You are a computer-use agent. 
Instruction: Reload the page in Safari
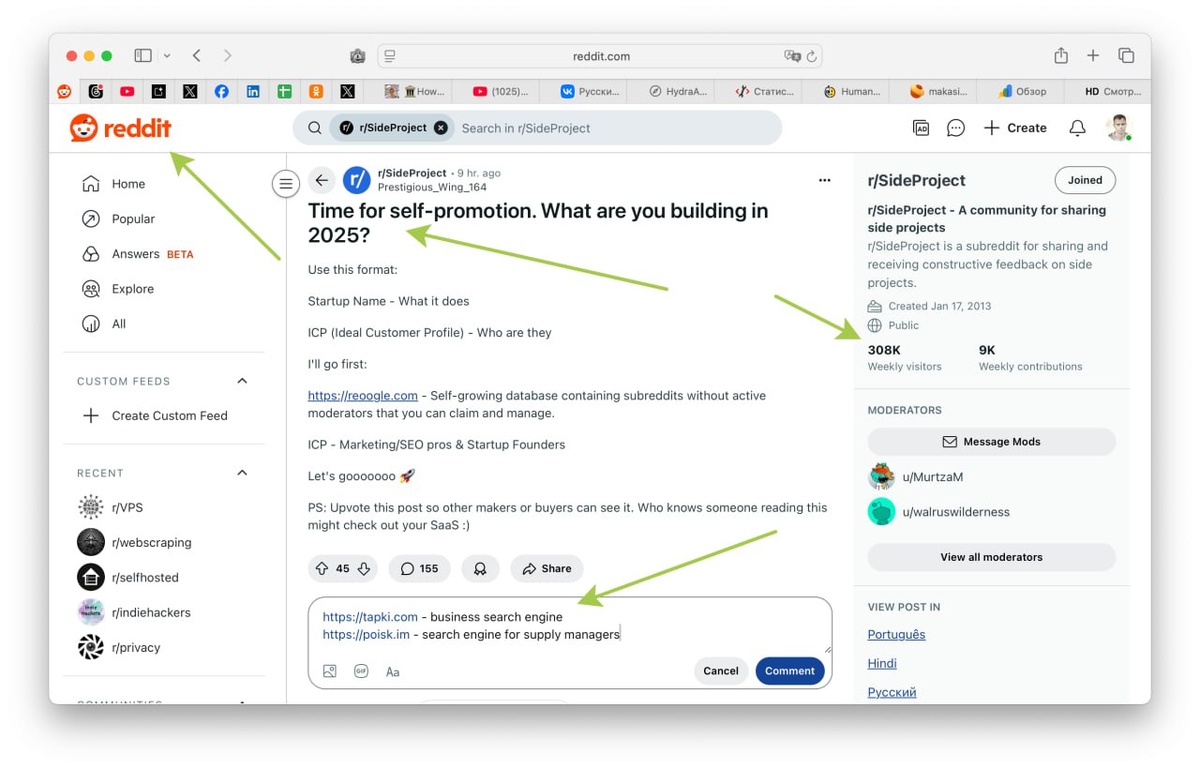click(812, 57)
